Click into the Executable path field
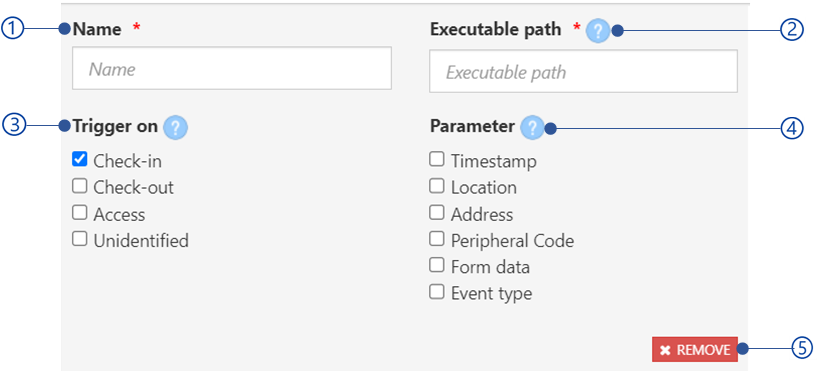817x371 pixels. tap(584, 71)
